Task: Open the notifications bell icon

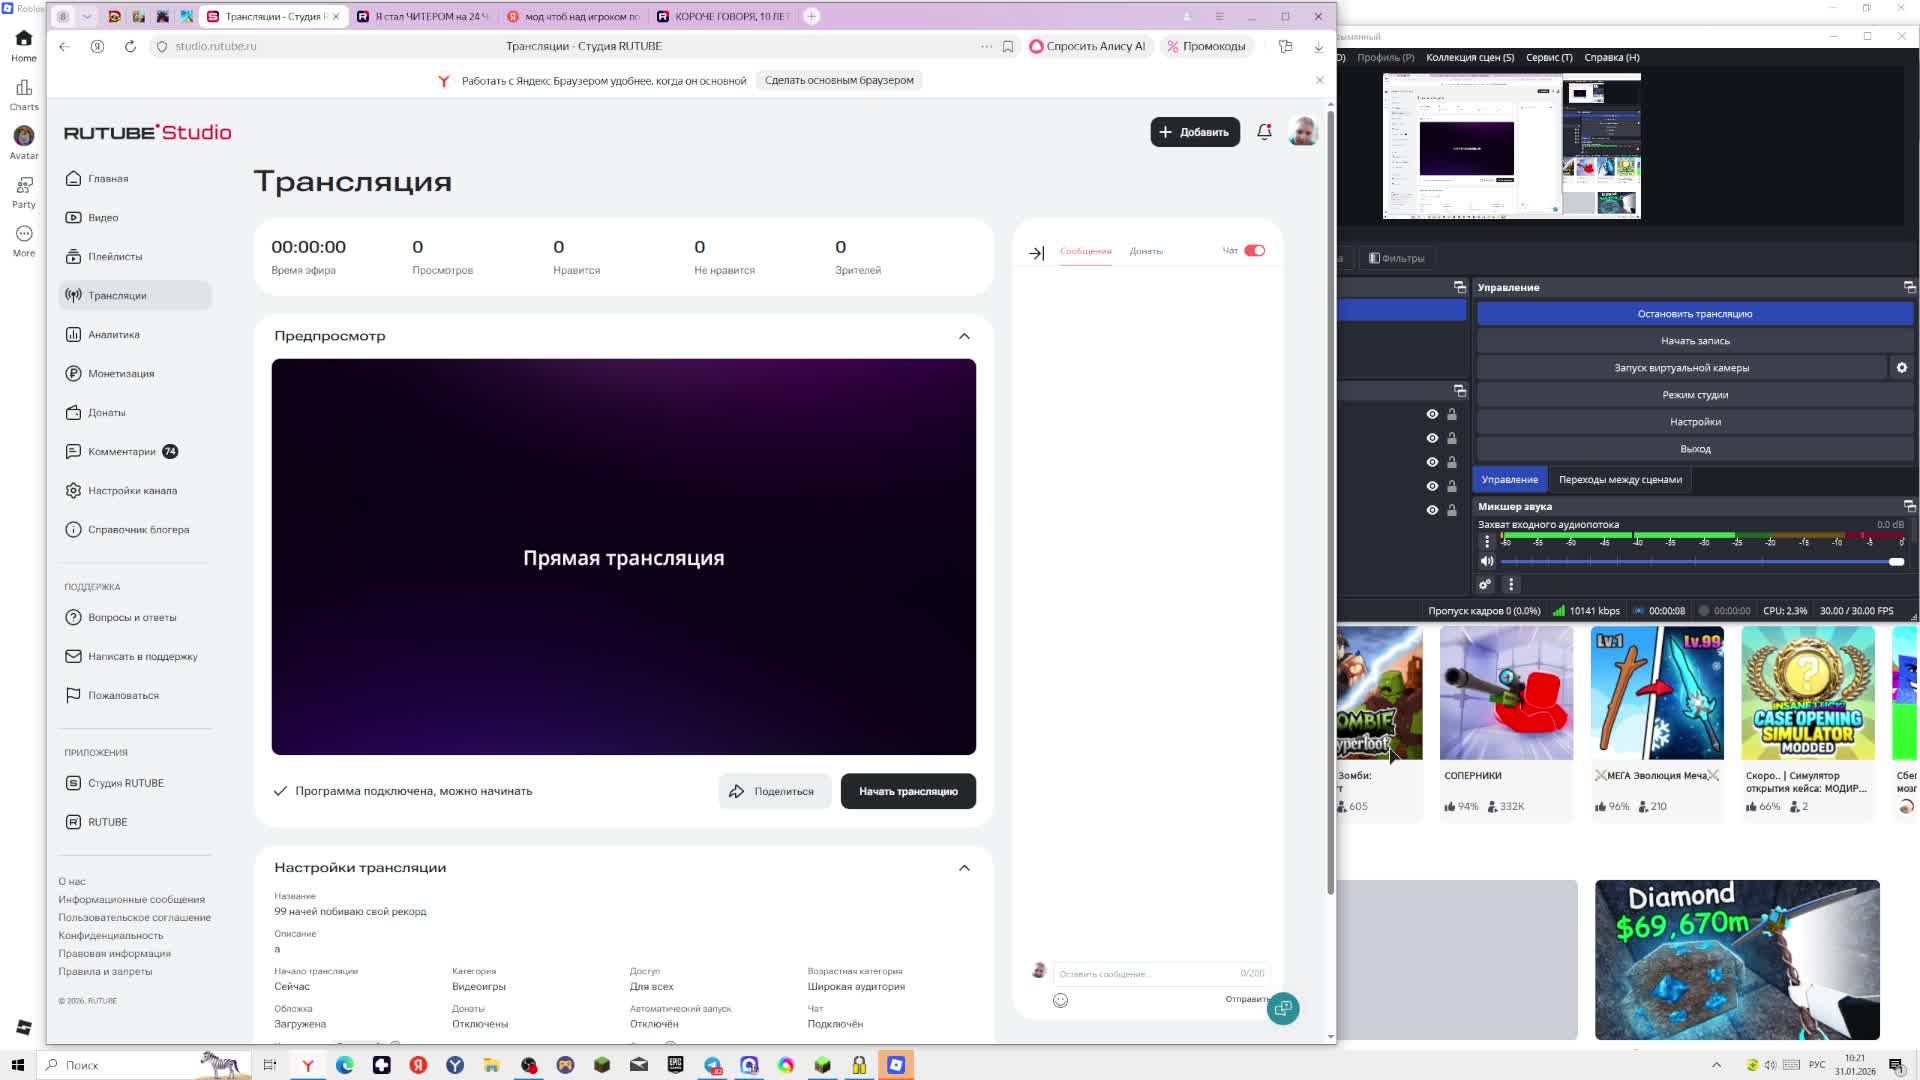Action: 1264,132
